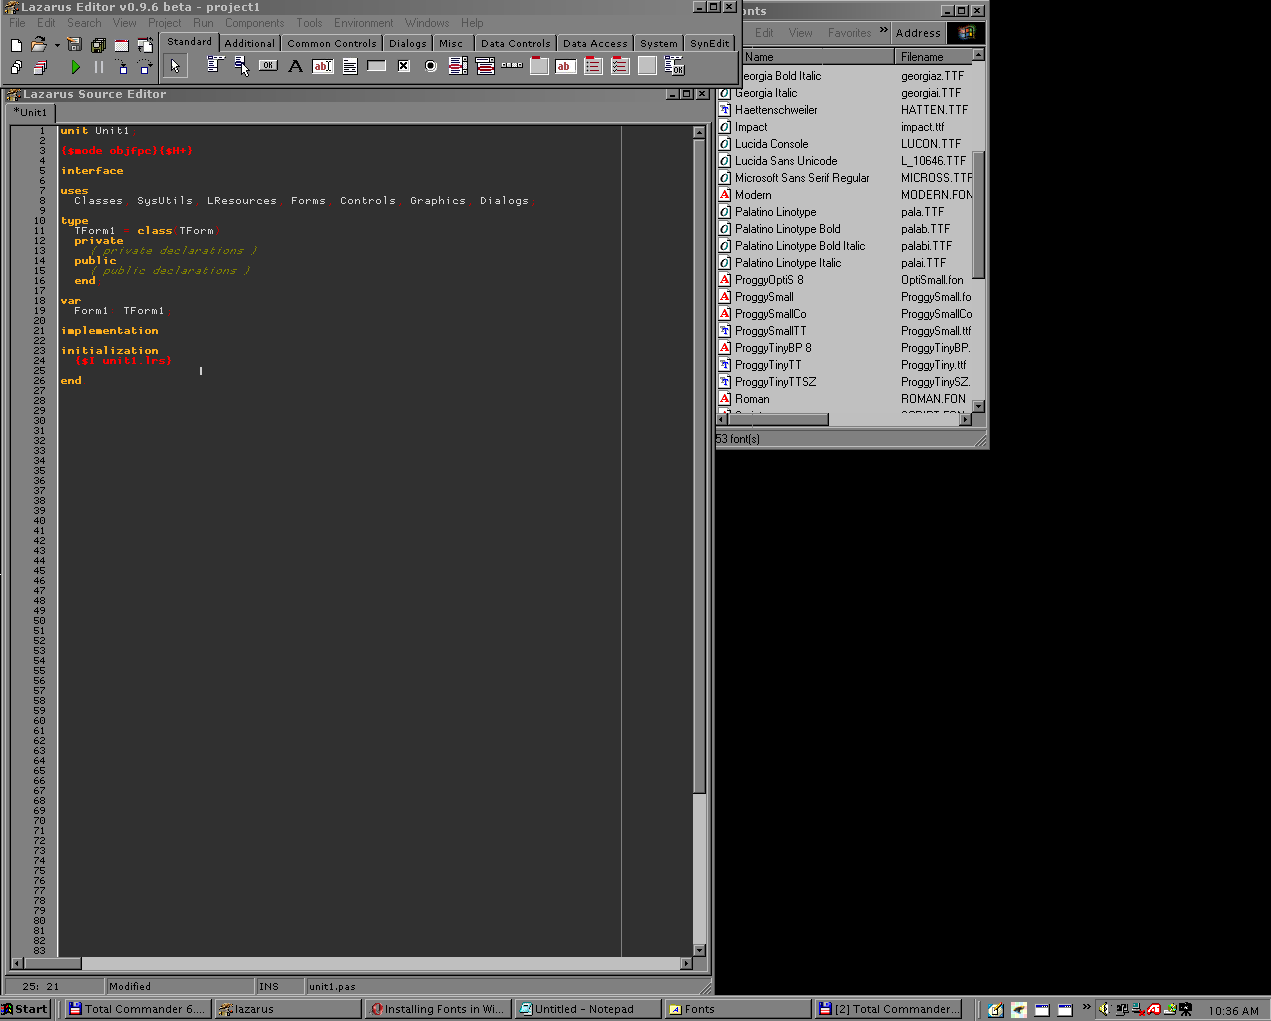The height and width of the screenshot is (1021, 1271).
Task: Open the Run menu in Lazarus
Action: point(203,23)
